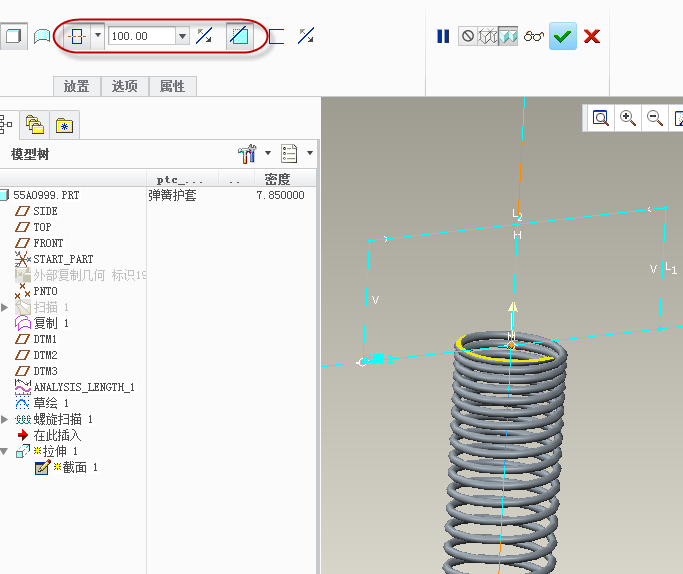Select the extrude as surface icon
Viewport: 683px width, 574px height.
[x=42, y=36]
